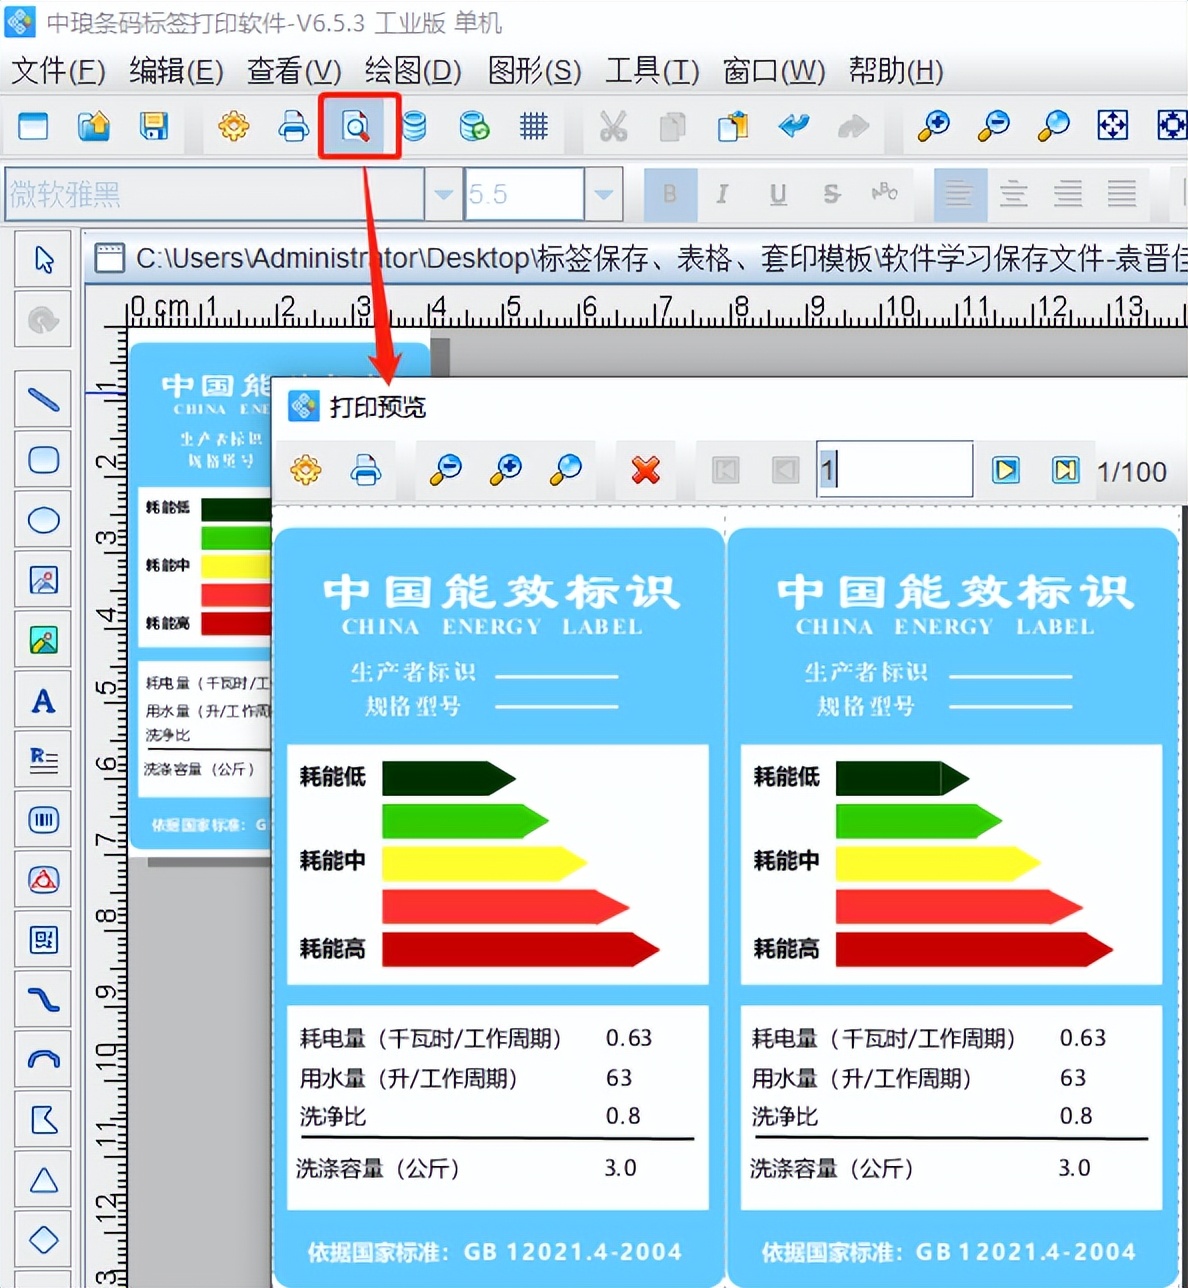The width and height of the screenshot is (1188, 1288).
Task: Jump to last preview page
Action: tap(1066, 469)
